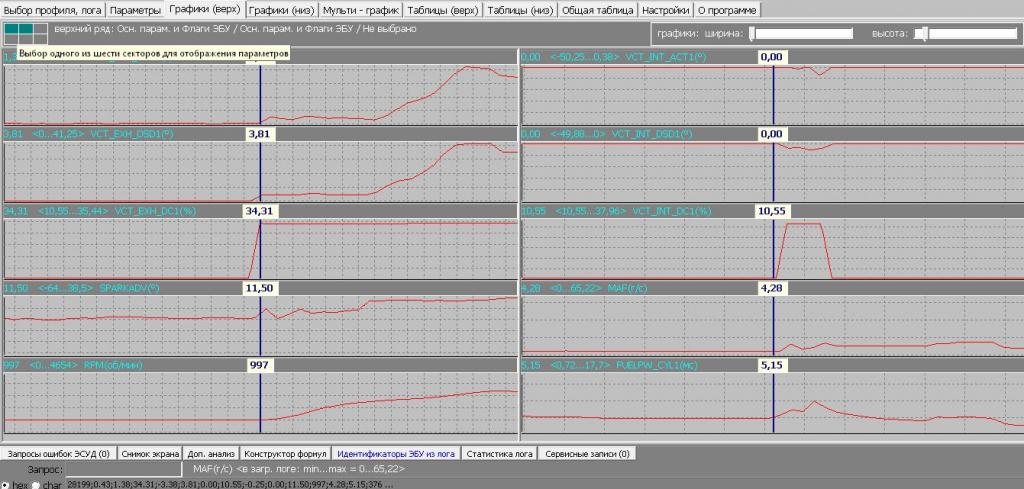Click the RPM(об/мин) graph header

(x=260, y=365)
